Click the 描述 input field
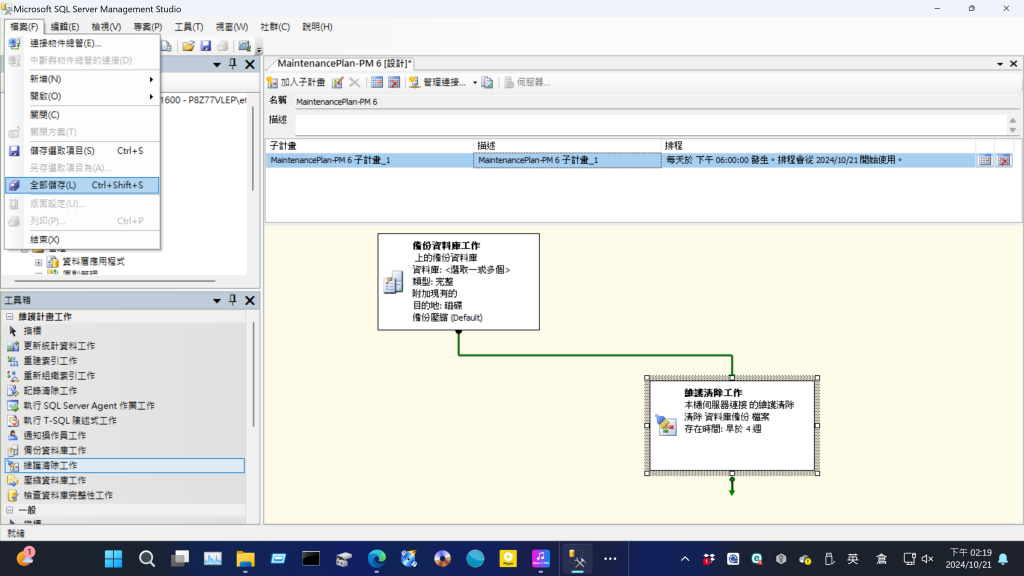 coord(650,124)
